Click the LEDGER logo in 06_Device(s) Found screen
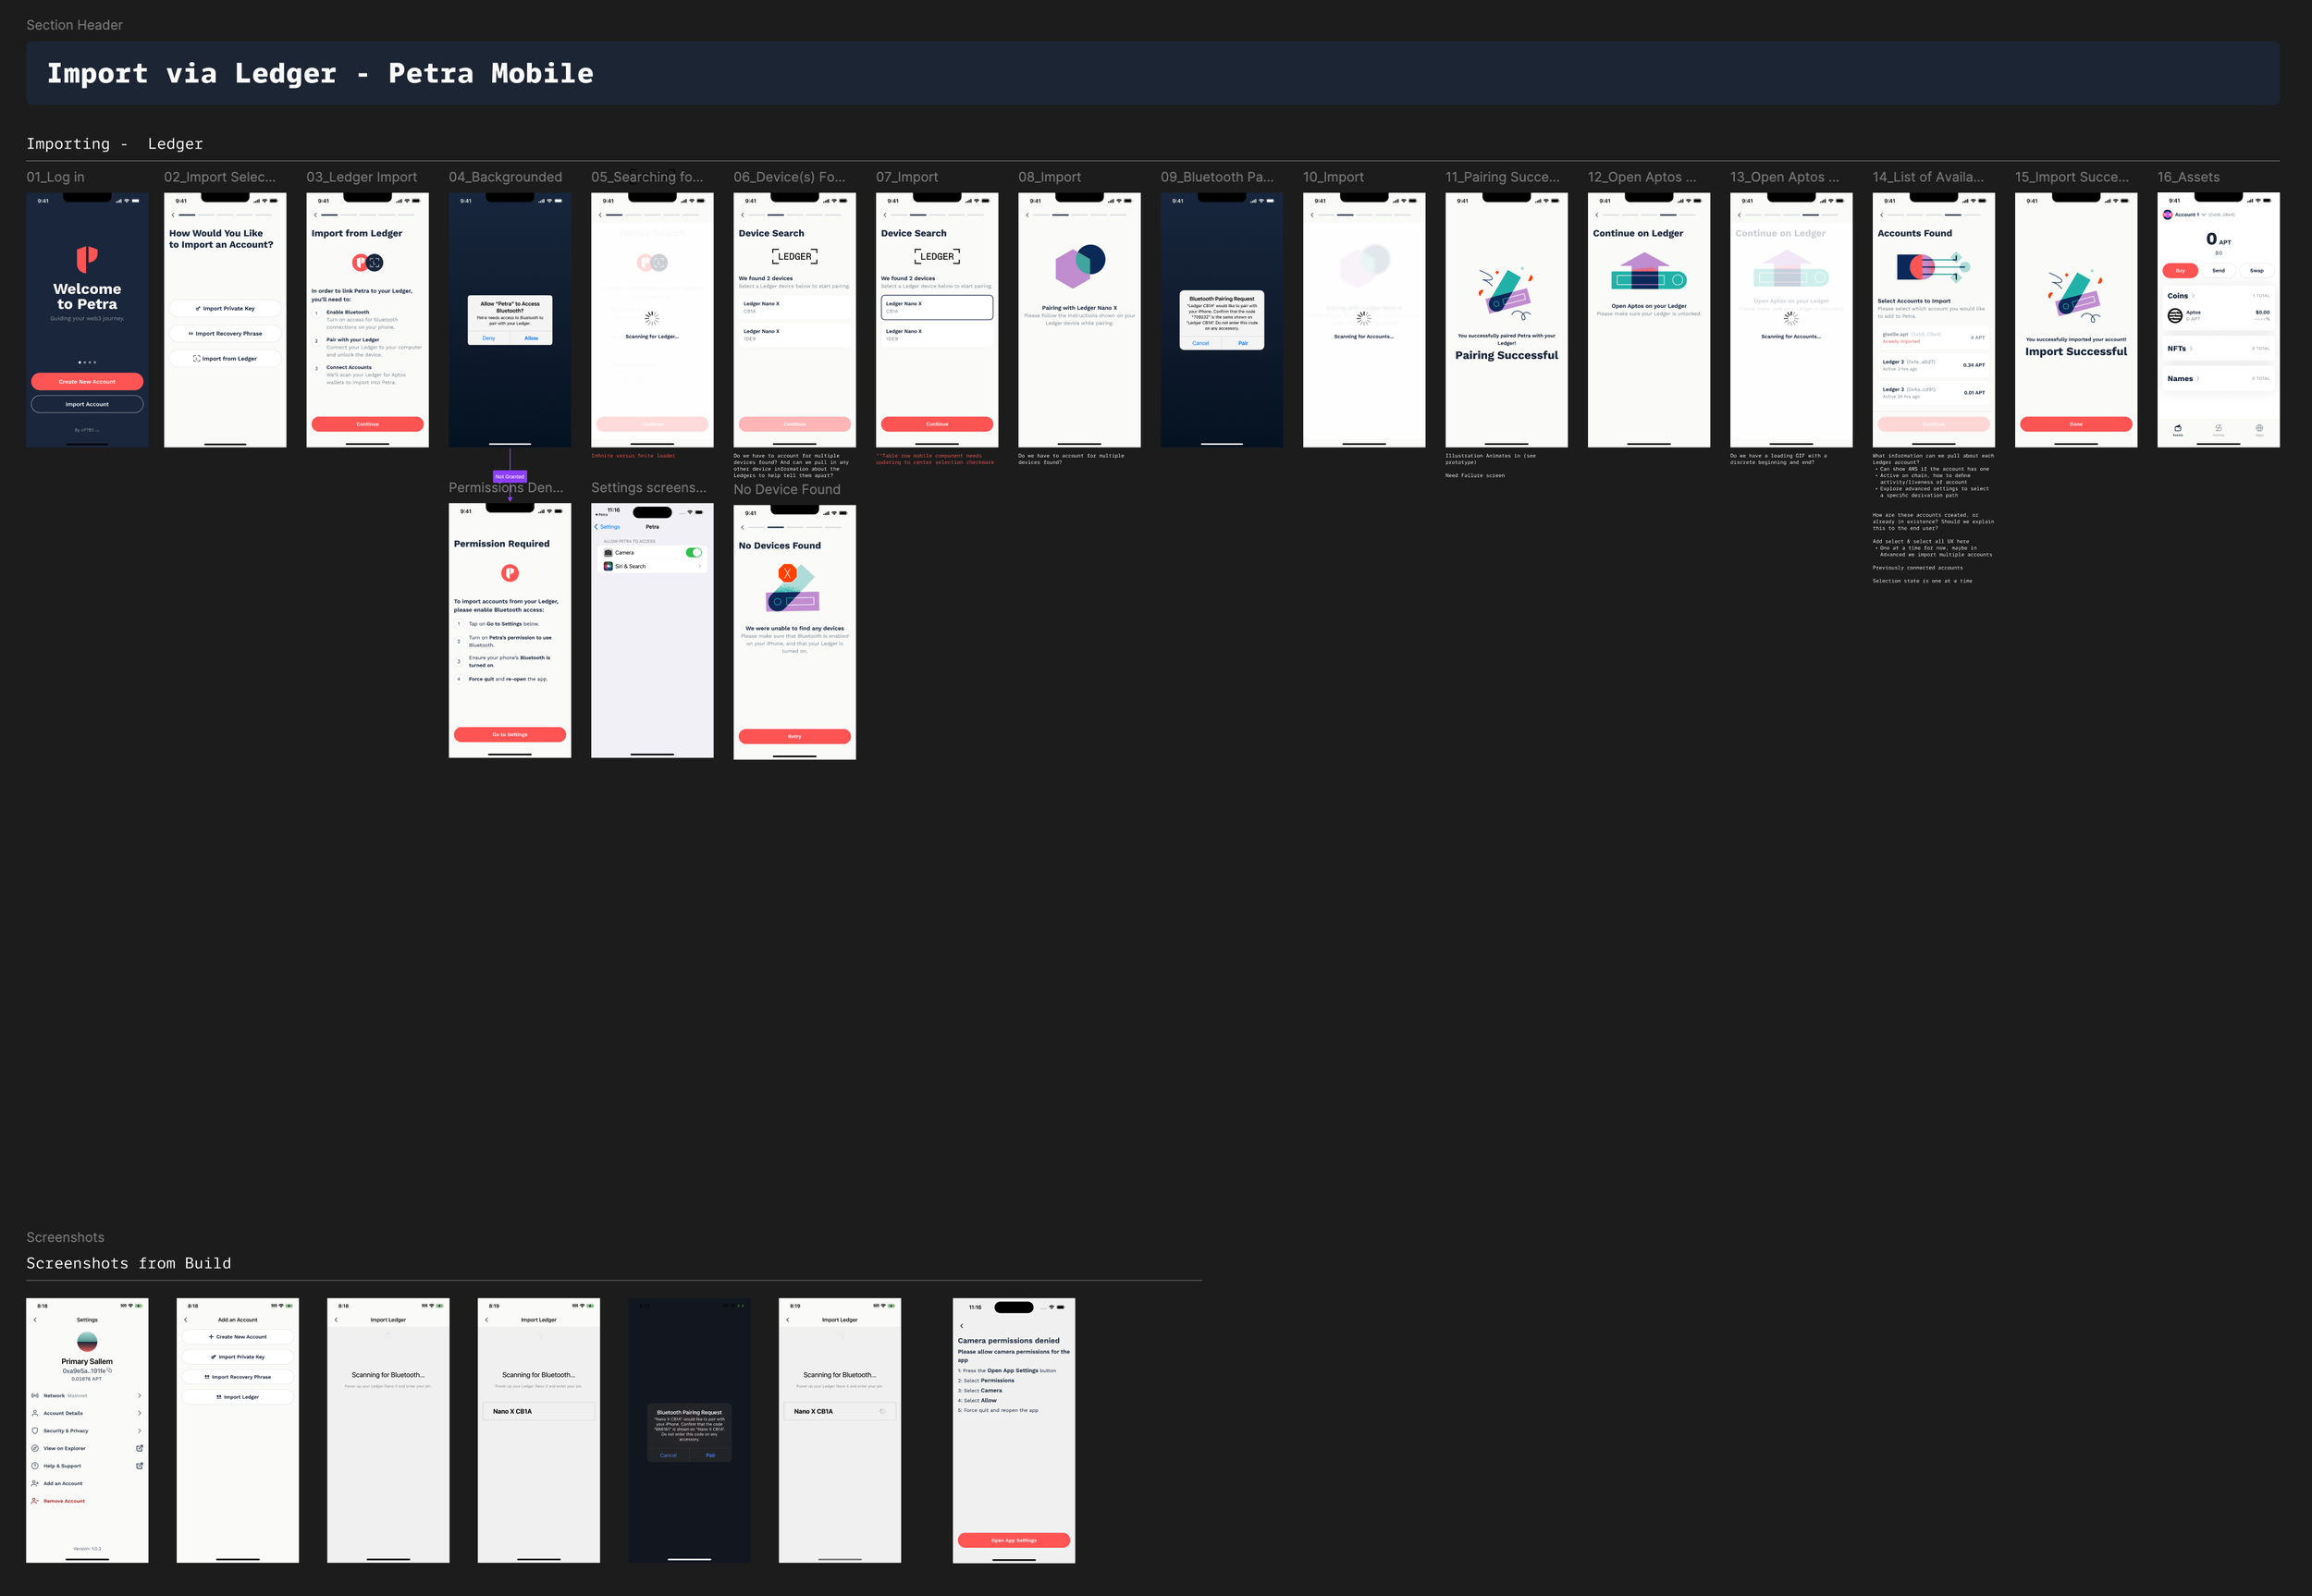2312x1596 pixels. (x=795, y=257)
